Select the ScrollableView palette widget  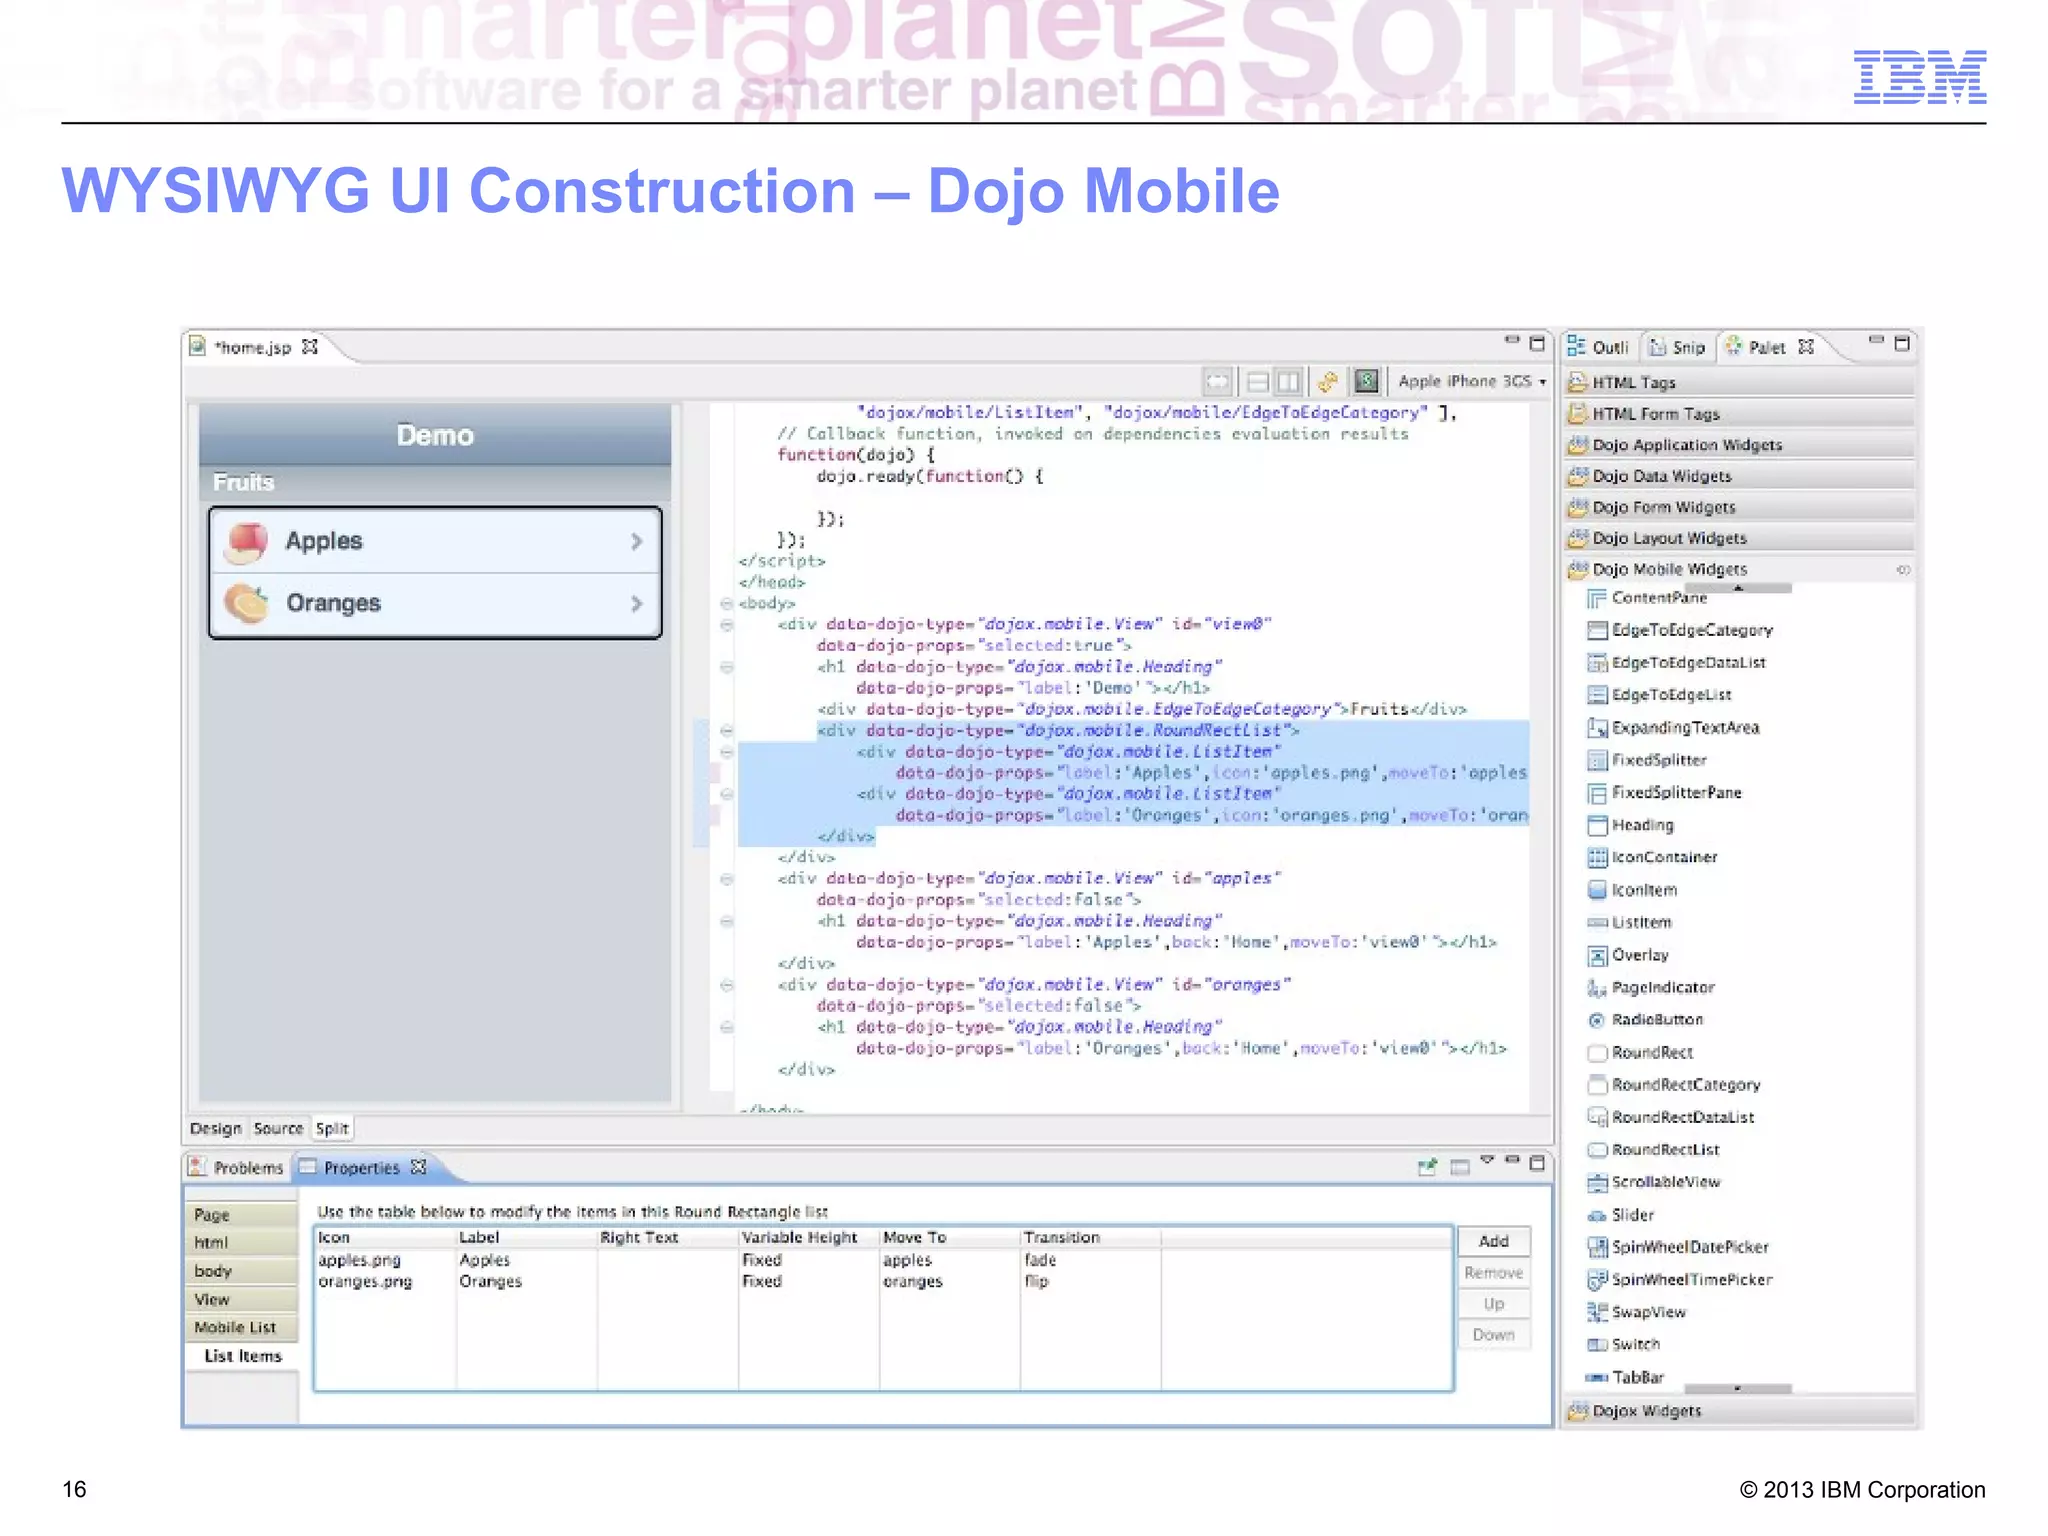point(1654,1182)
